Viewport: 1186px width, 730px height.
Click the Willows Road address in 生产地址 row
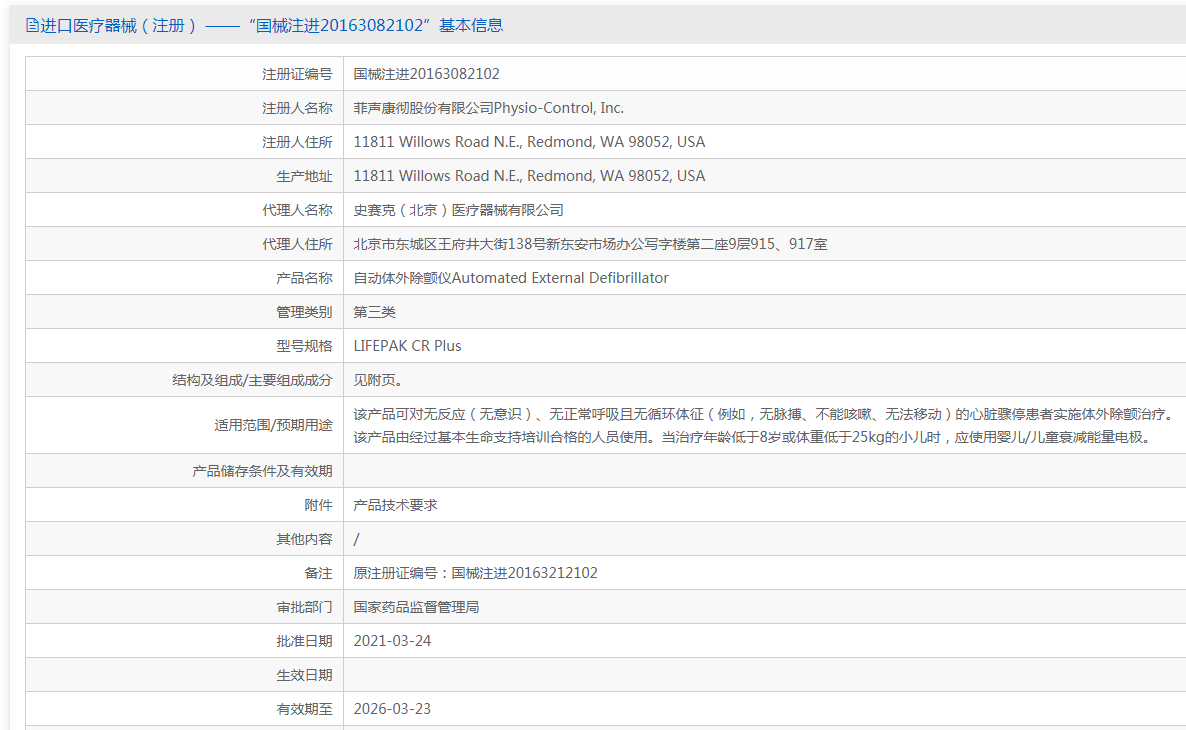point(529,176)
